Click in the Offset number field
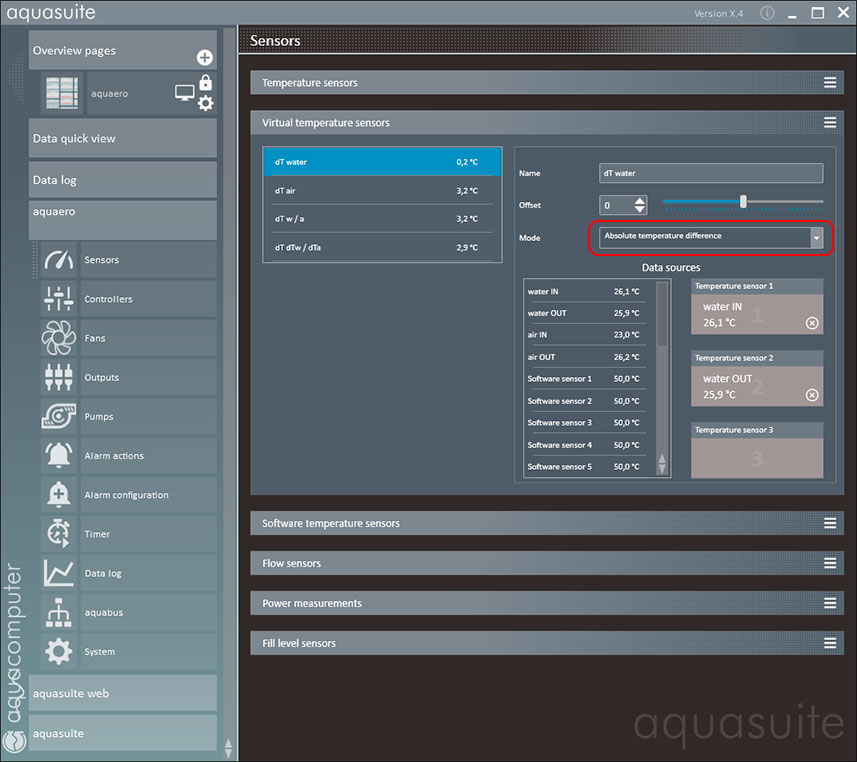Screen dimensions: 857x762 click(616, 205)
